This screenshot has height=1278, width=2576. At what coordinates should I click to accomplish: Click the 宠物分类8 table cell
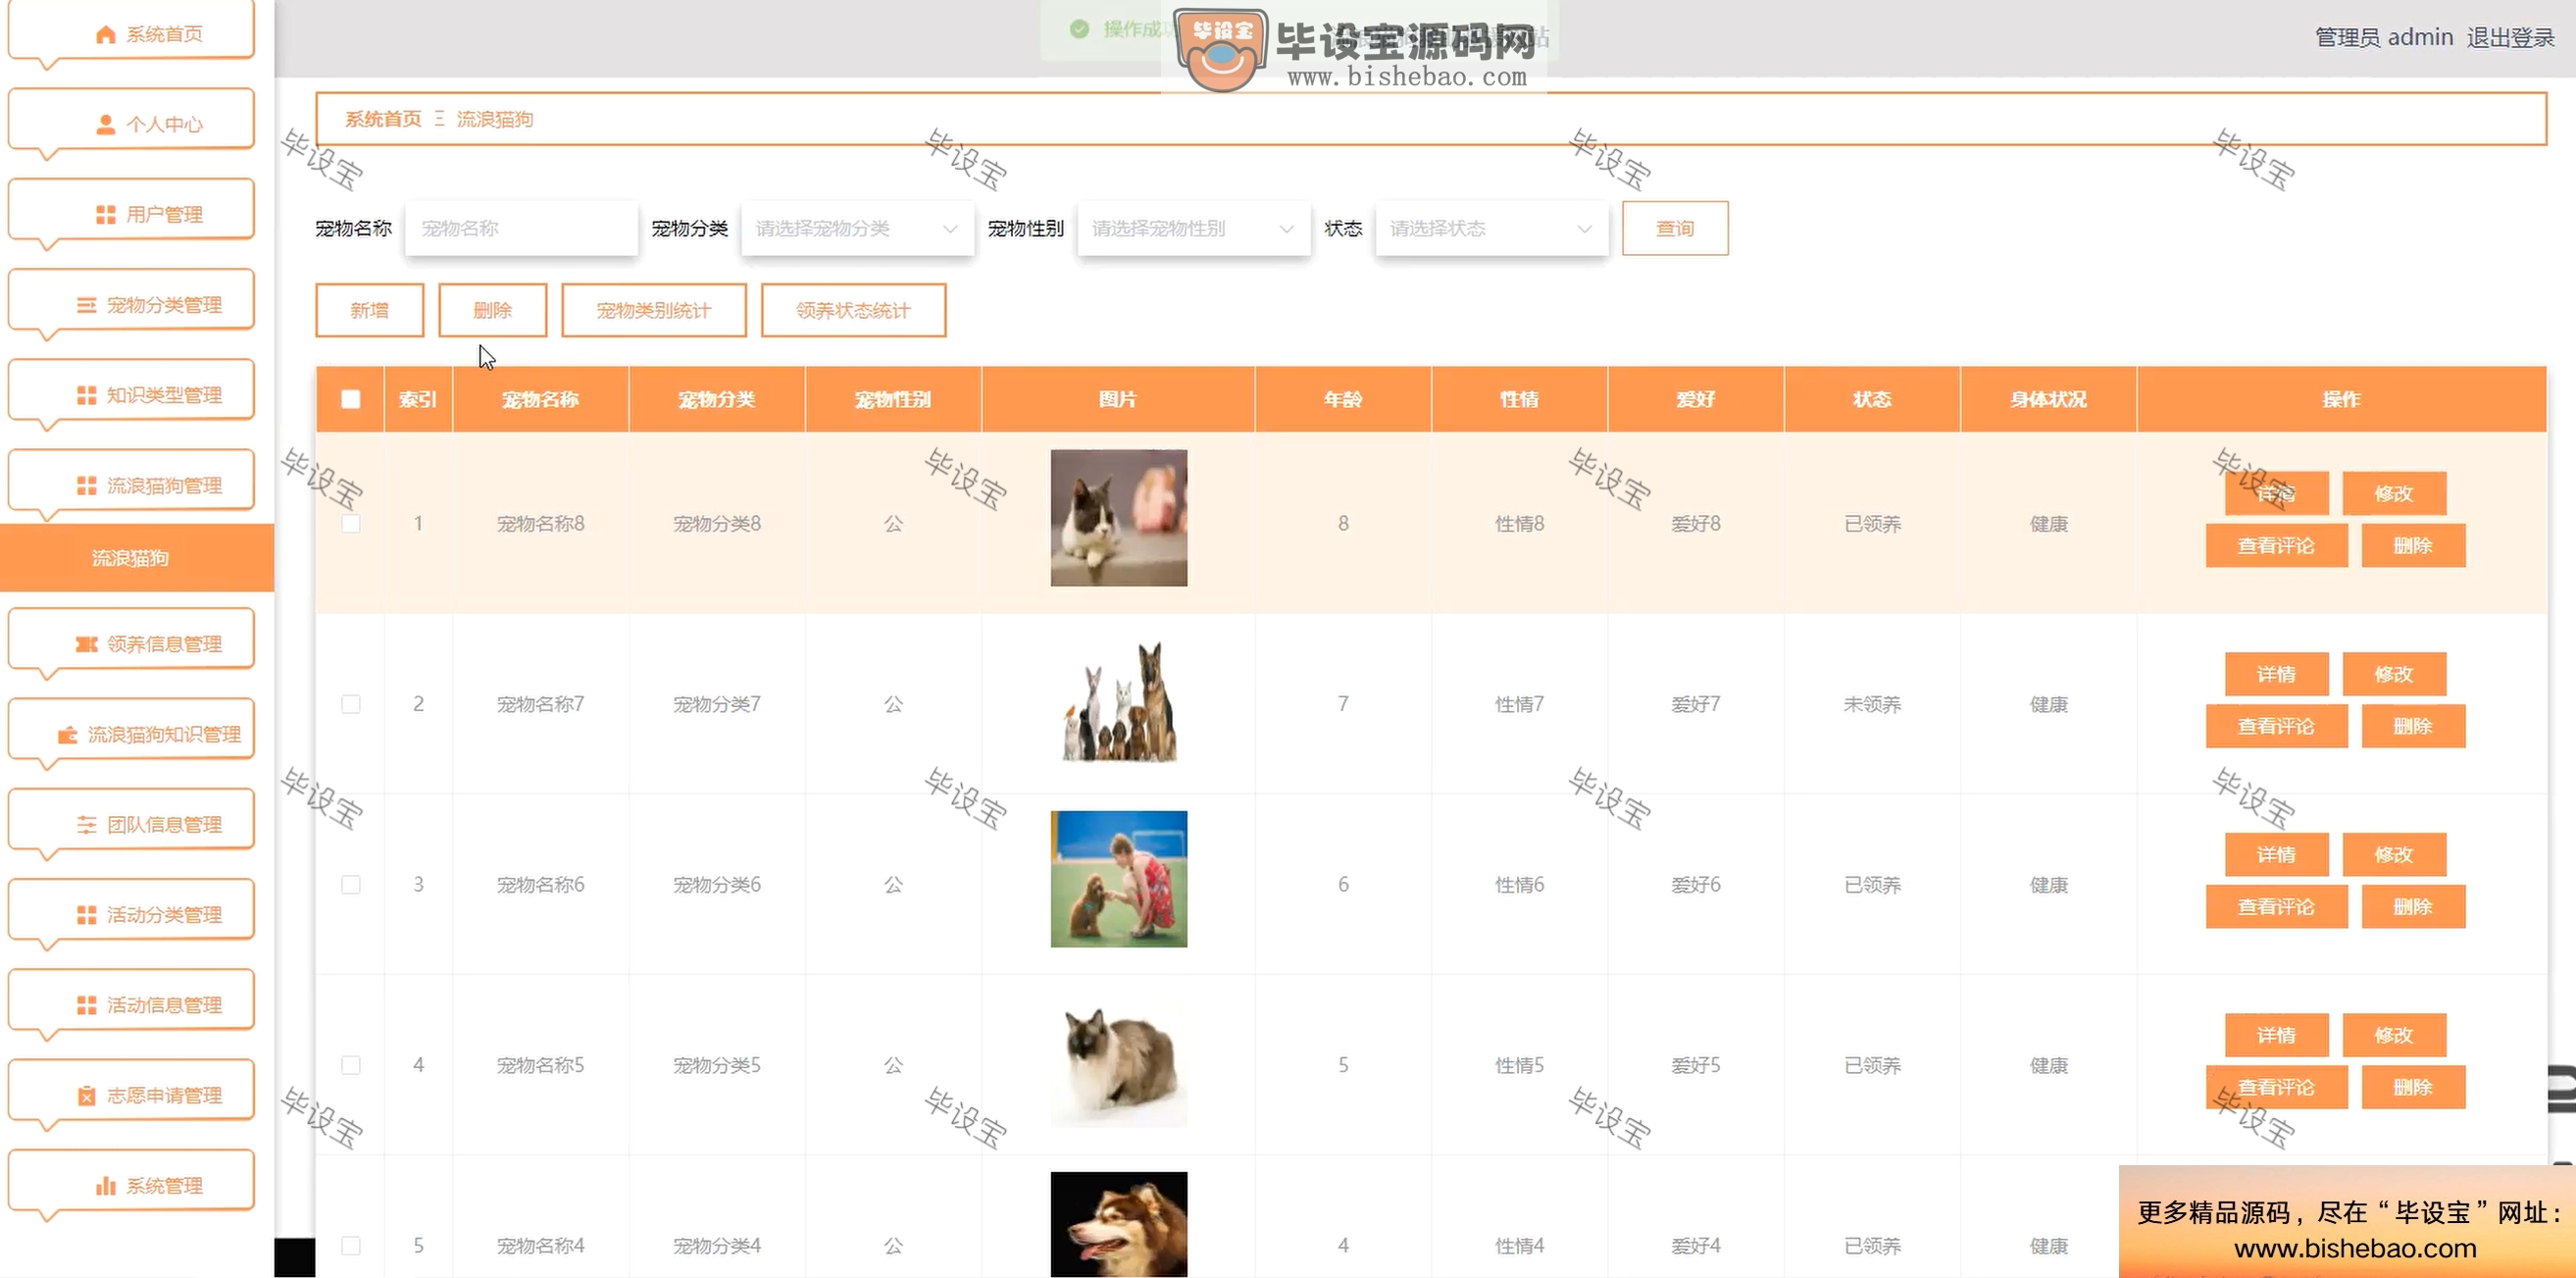[717, 523]
